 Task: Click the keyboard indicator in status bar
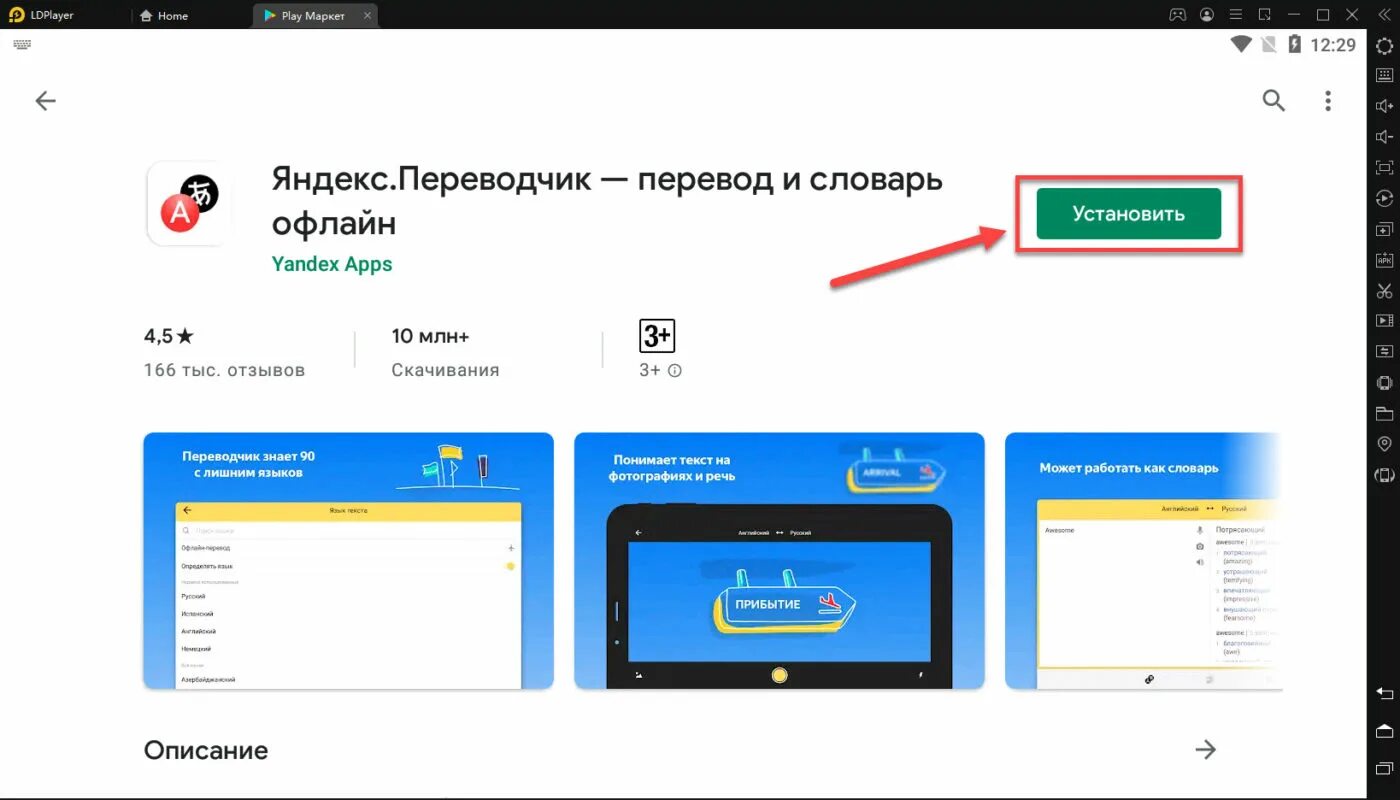point(23,44)
